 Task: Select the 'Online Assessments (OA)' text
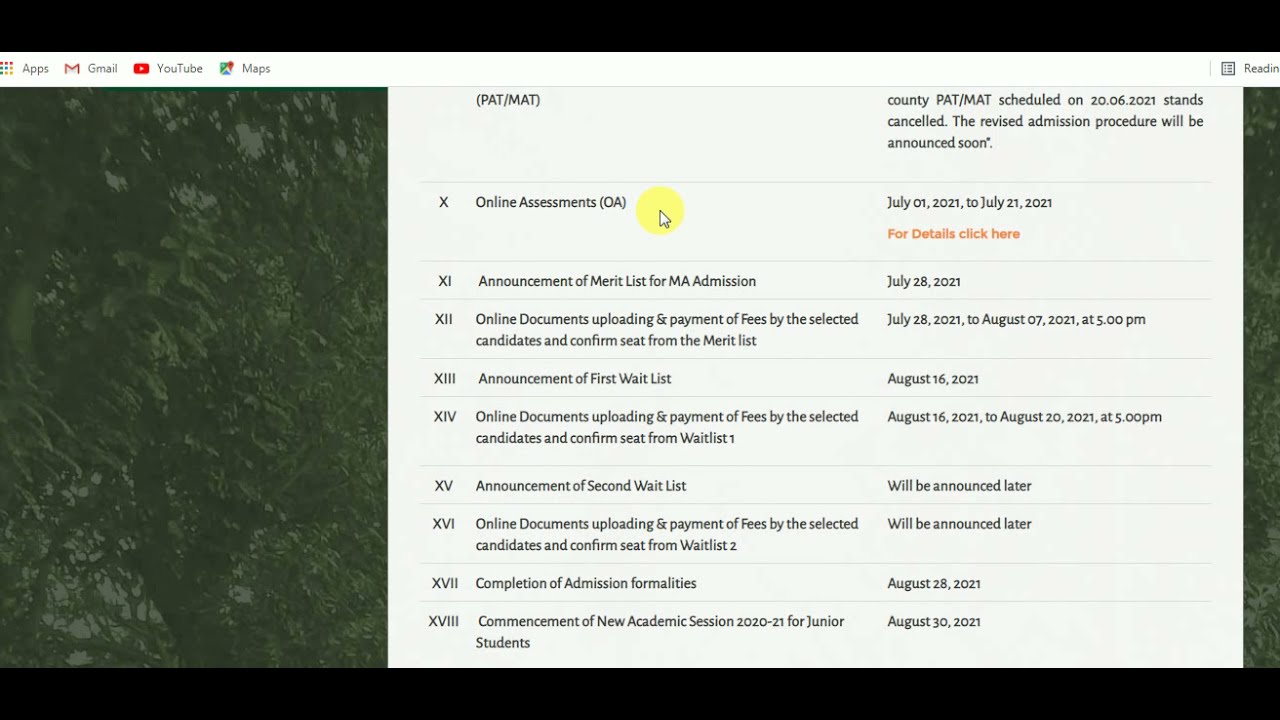click(x=551, y=202)
